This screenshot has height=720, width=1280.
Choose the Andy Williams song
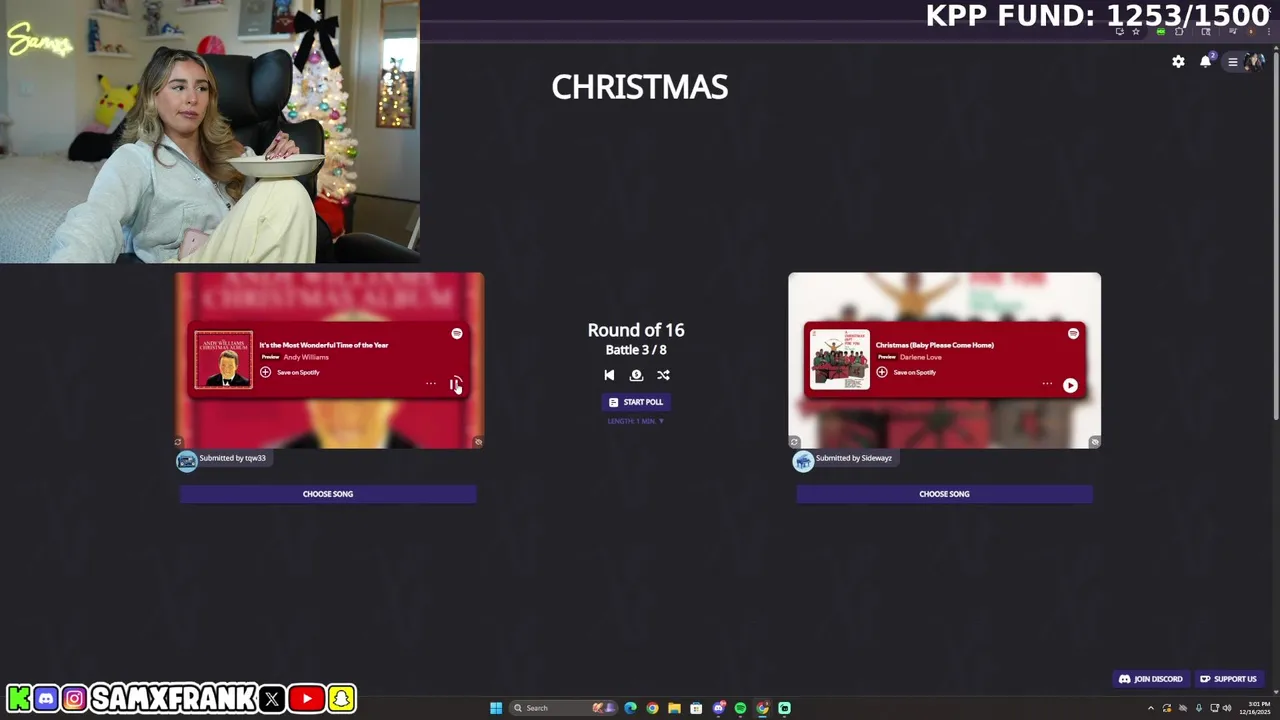(x=328, y=494)
